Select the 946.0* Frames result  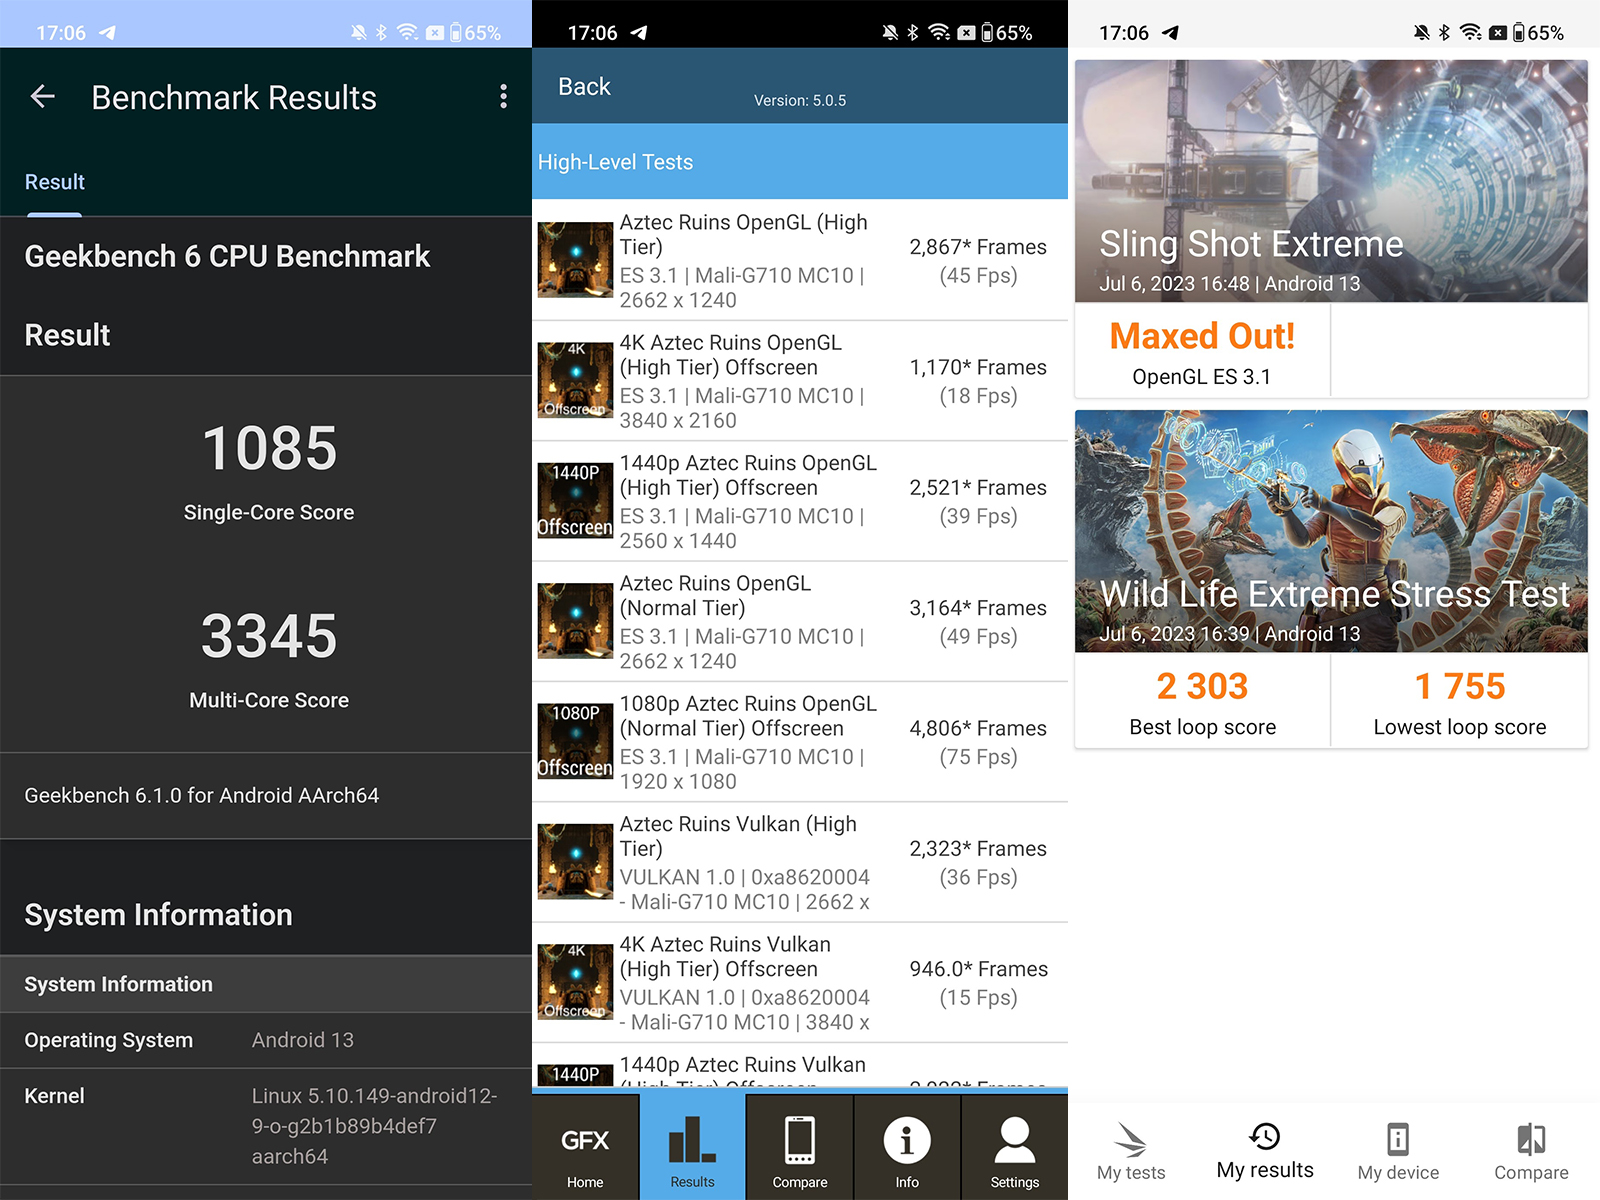[978, 969]
